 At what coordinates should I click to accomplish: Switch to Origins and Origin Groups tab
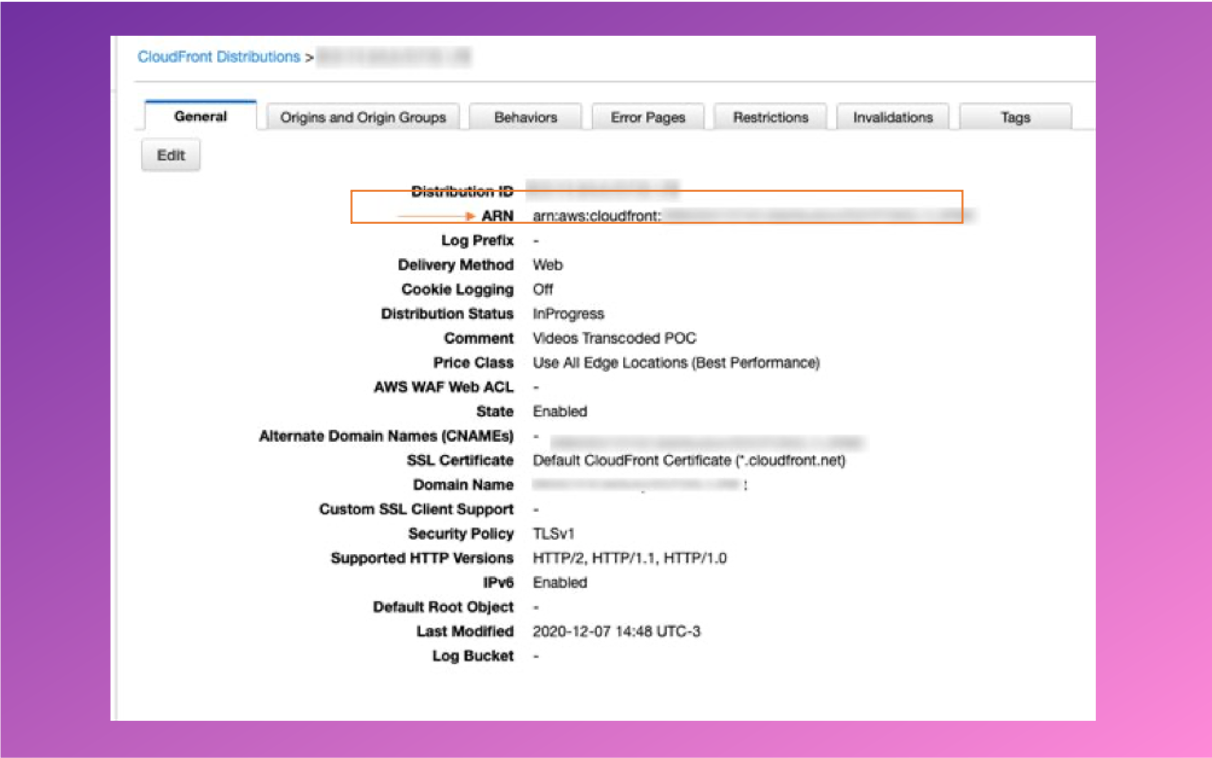click(363, 117)
